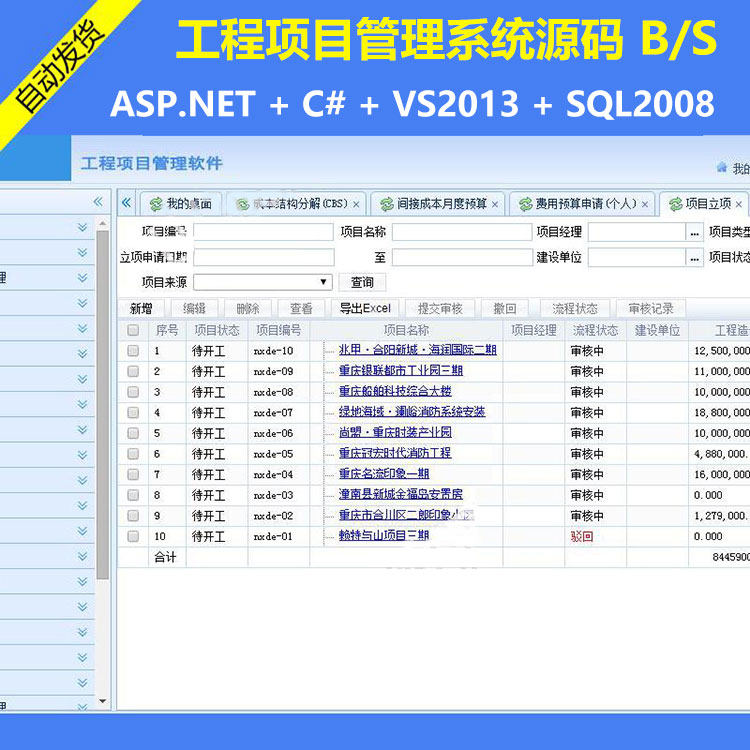The width and height of the screenshot is (750, 750).
Task: Click the 查询 search button
Action: (362, 282)
